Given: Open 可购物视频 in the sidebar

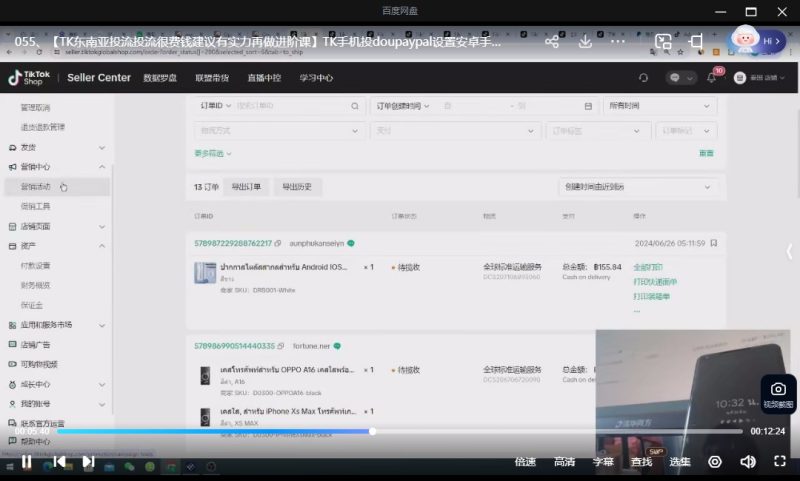Looking at the screenshot, I should click(x=39, y=364).
